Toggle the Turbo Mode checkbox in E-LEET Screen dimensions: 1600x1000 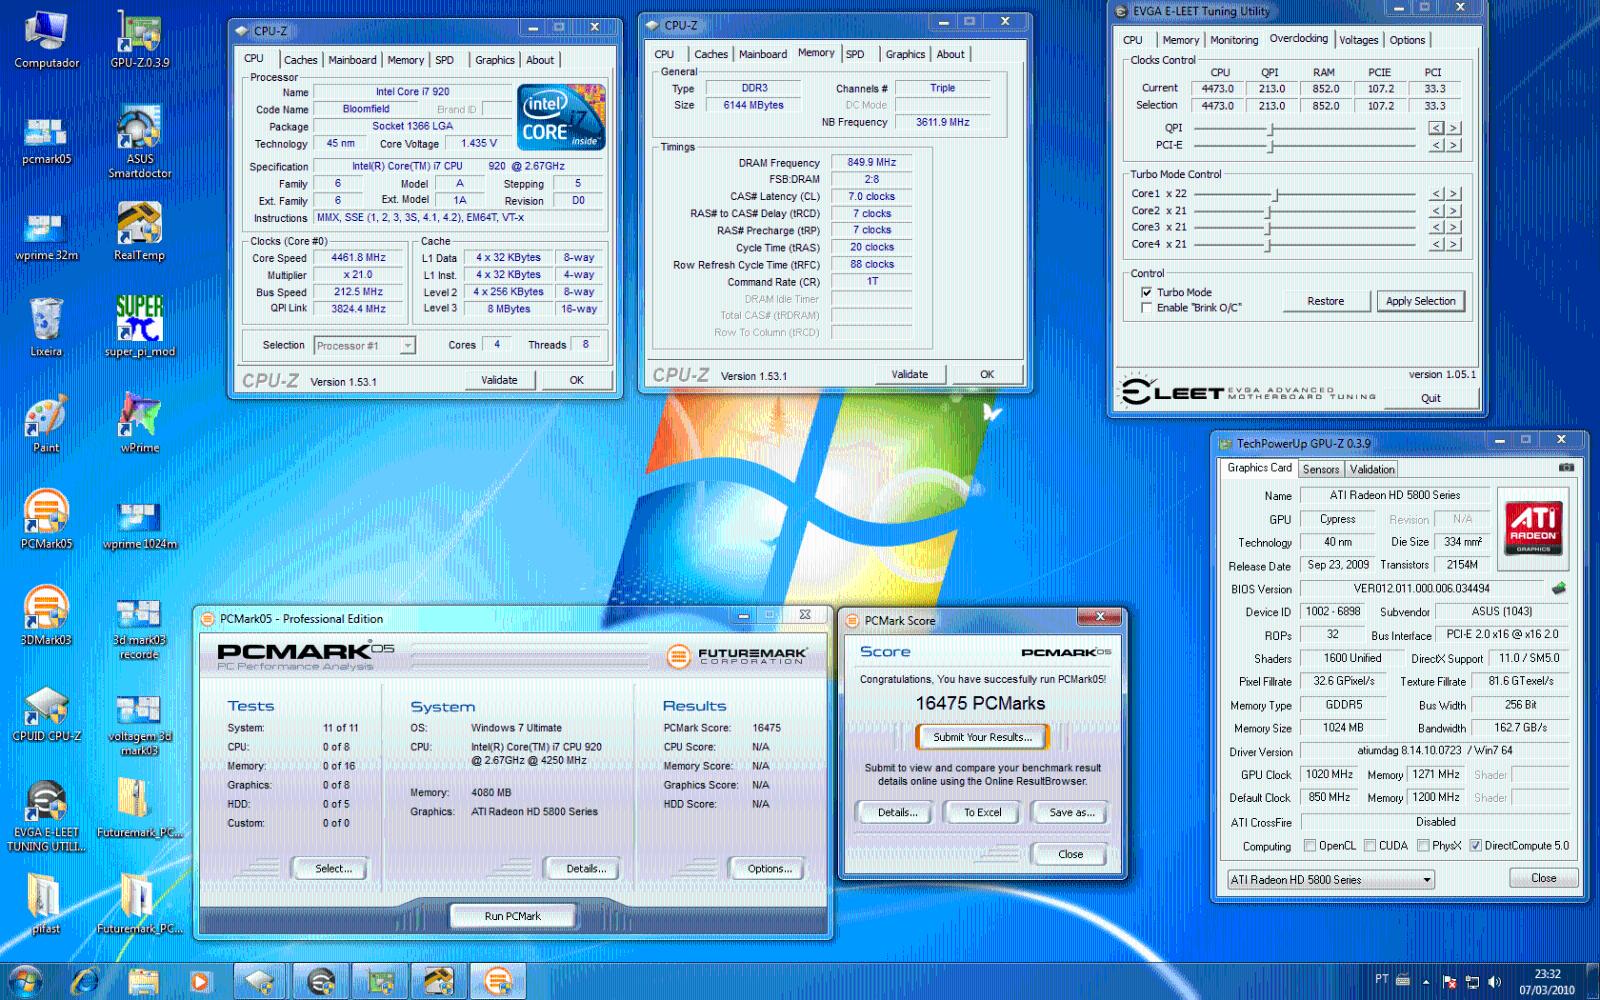[x=1146, y=292]
